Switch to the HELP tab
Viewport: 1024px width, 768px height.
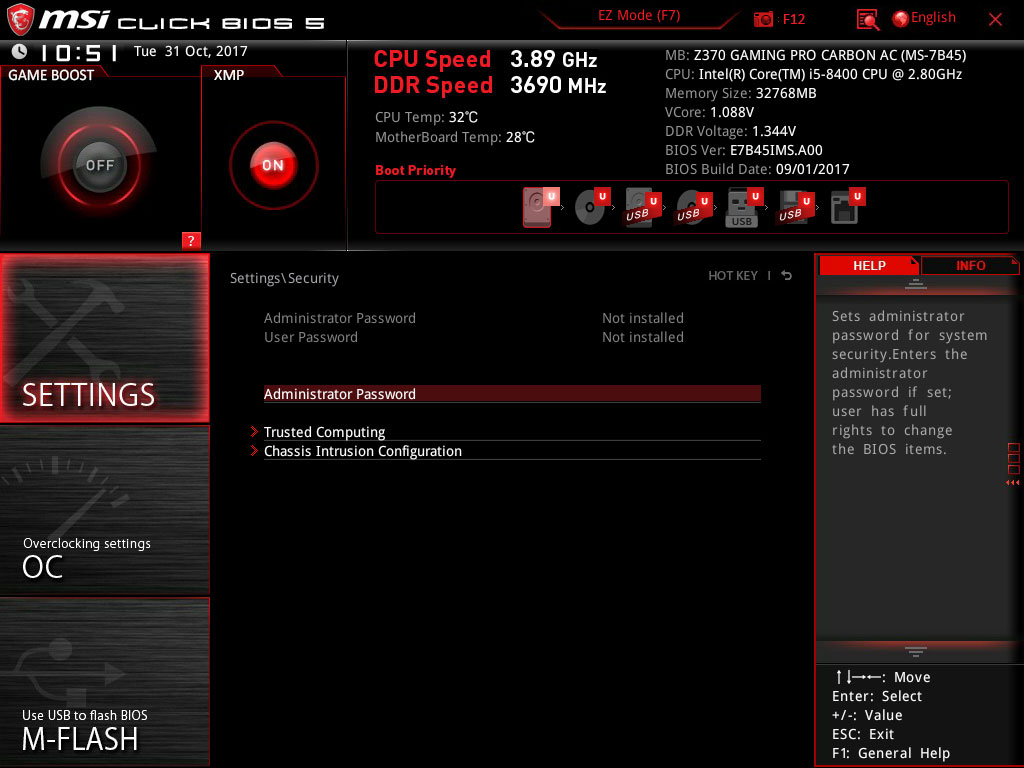point(869,266)
